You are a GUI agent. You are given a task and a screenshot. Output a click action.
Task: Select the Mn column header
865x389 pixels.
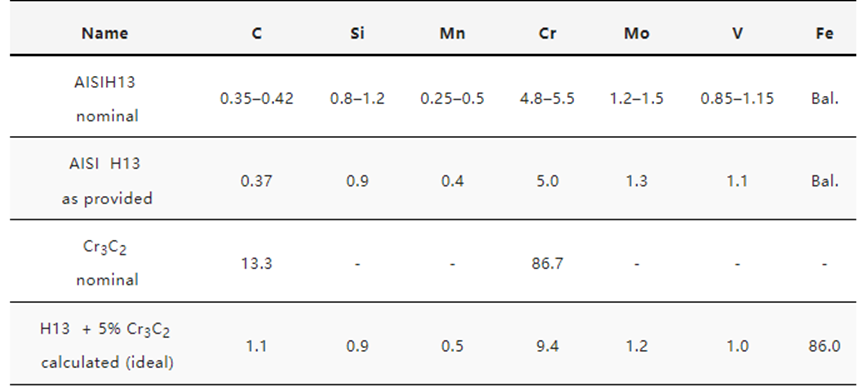452,33
